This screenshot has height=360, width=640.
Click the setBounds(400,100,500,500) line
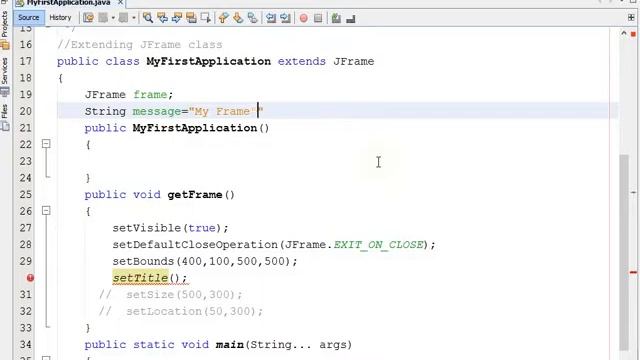(205, 261)
